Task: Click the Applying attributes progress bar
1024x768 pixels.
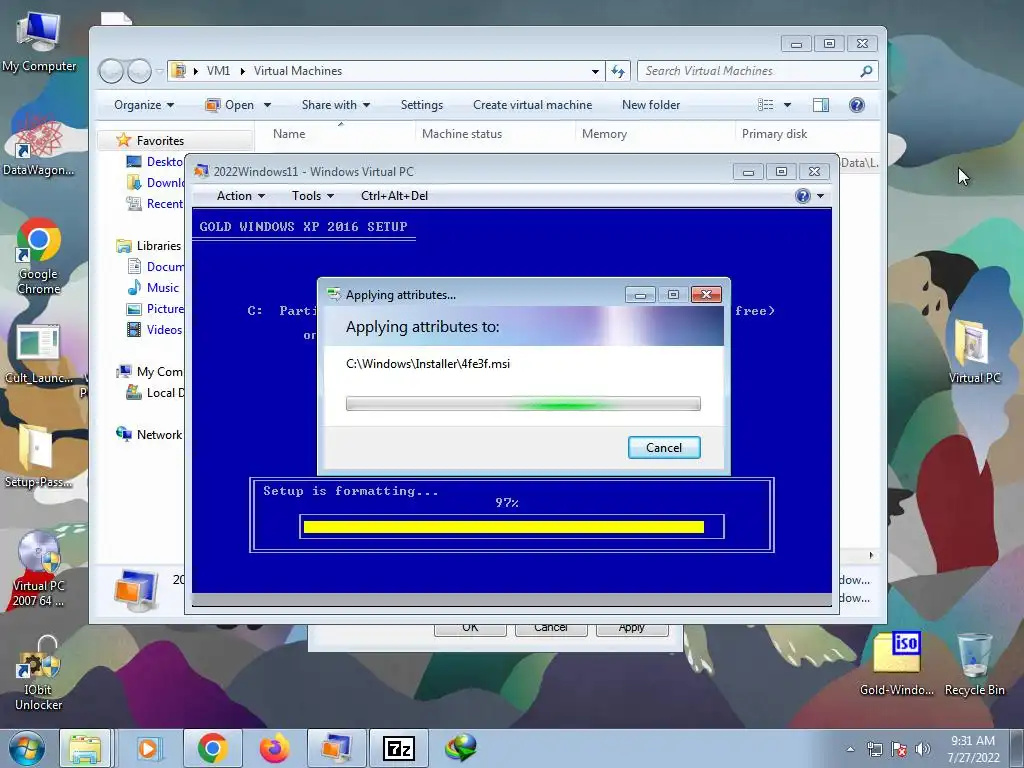Action: point(523,404)
